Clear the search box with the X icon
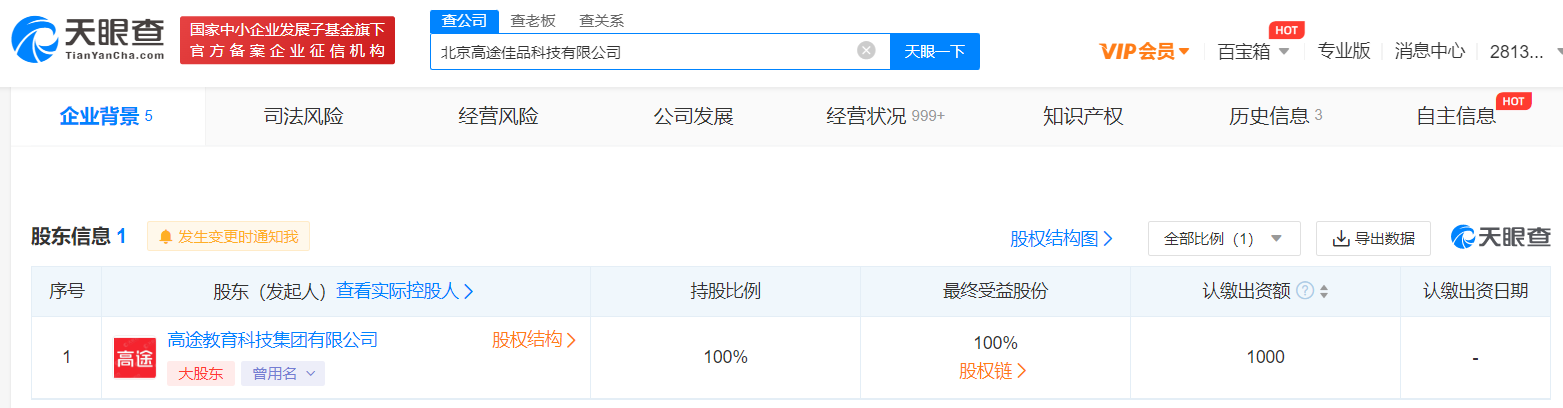The height and width of the screenshot is (408, 1563). (x=866, y=51)
